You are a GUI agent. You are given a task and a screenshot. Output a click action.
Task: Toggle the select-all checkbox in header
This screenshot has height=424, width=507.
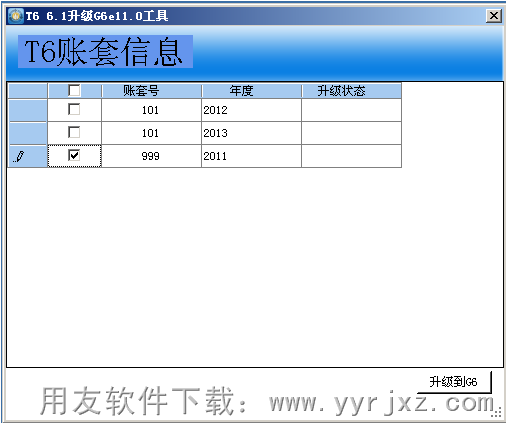pyautogui.click(x=74, y=90)
